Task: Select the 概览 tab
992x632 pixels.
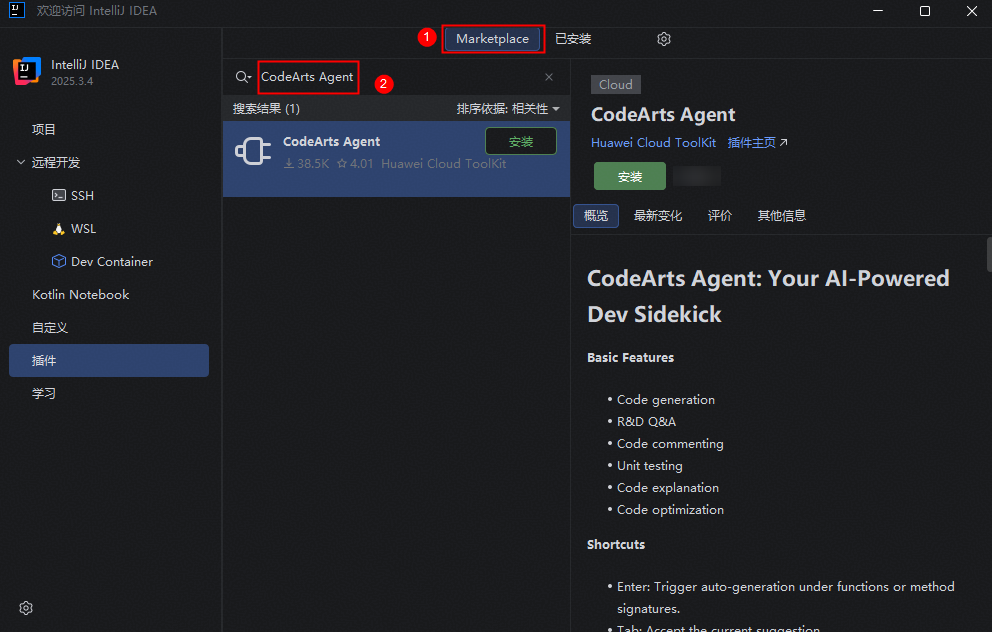Action: (x=595, y=216)
